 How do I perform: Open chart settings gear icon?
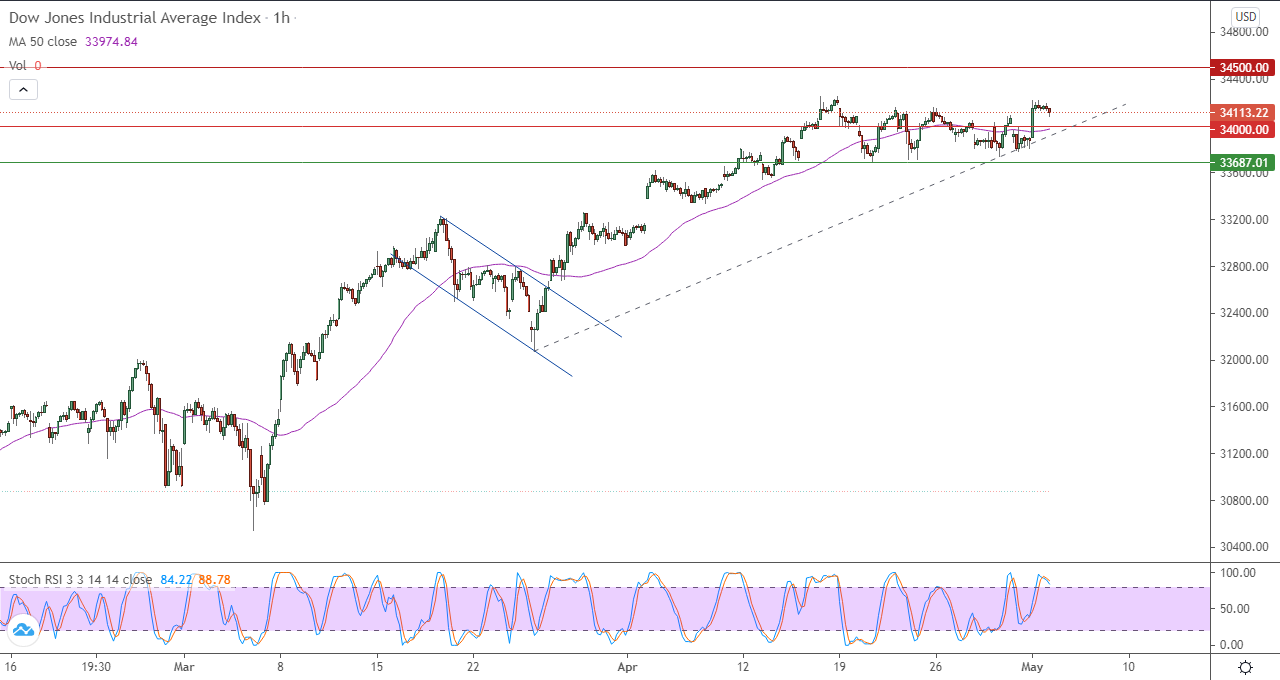click(x=1245, y=667)
